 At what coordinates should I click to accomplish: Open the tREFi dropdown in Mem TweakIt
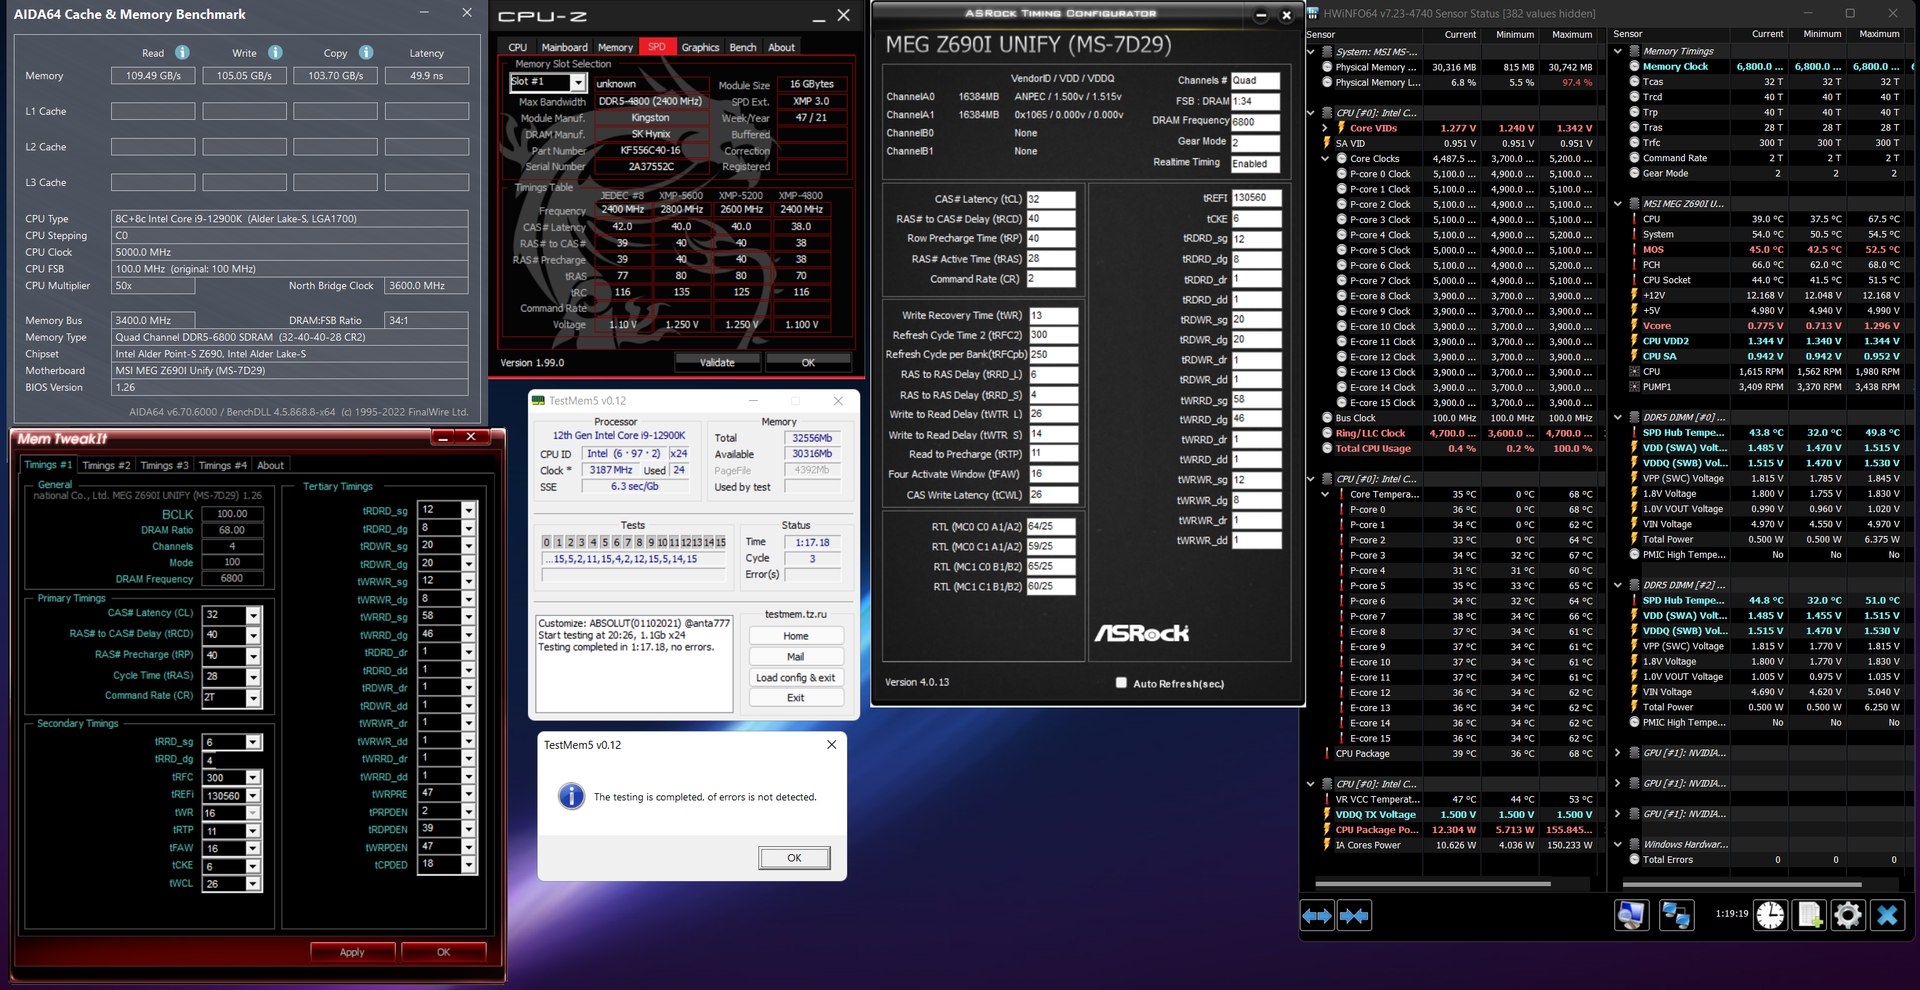pos(253,795)
